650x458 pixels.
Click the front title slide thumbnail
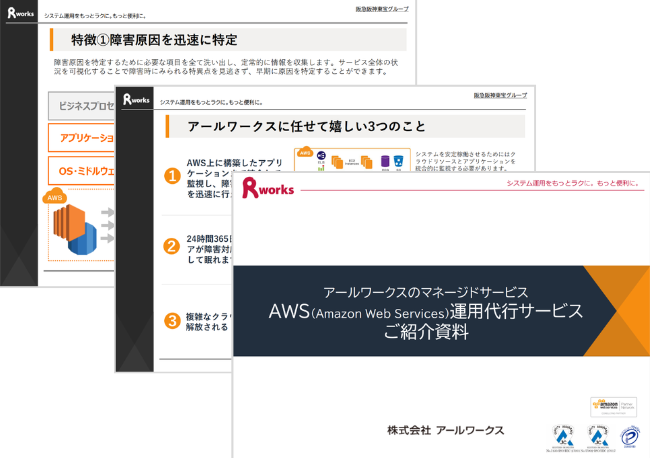click(x=441, y=315)
